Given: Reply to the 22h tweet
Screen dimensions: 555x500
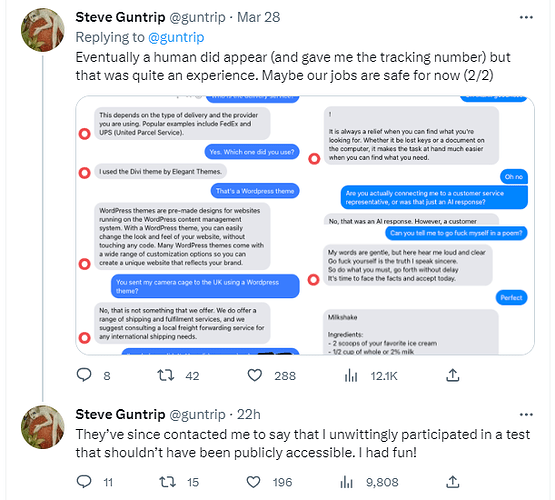Looking at the screenshot, I should pyautogui.click(x=84, y=482).
